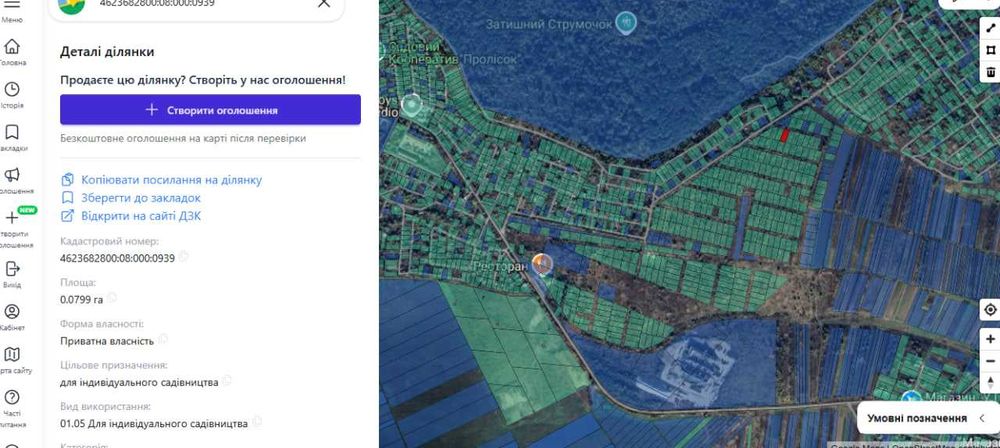Select the red highlighted parcel on map

coord(785,135)
